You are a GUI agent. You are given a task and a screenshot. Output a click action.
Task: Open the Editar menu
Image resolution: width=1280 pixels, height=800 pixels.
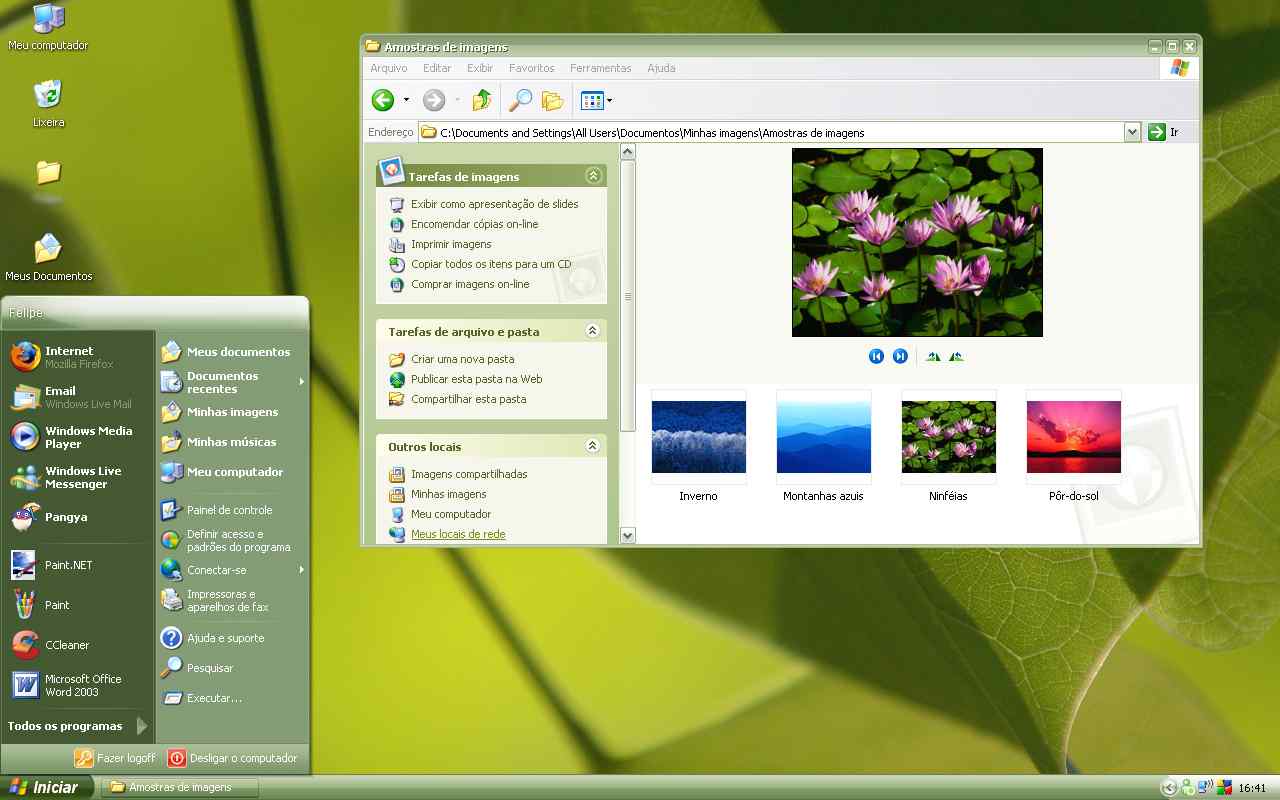pyautogui.click(x=437, y=68)
